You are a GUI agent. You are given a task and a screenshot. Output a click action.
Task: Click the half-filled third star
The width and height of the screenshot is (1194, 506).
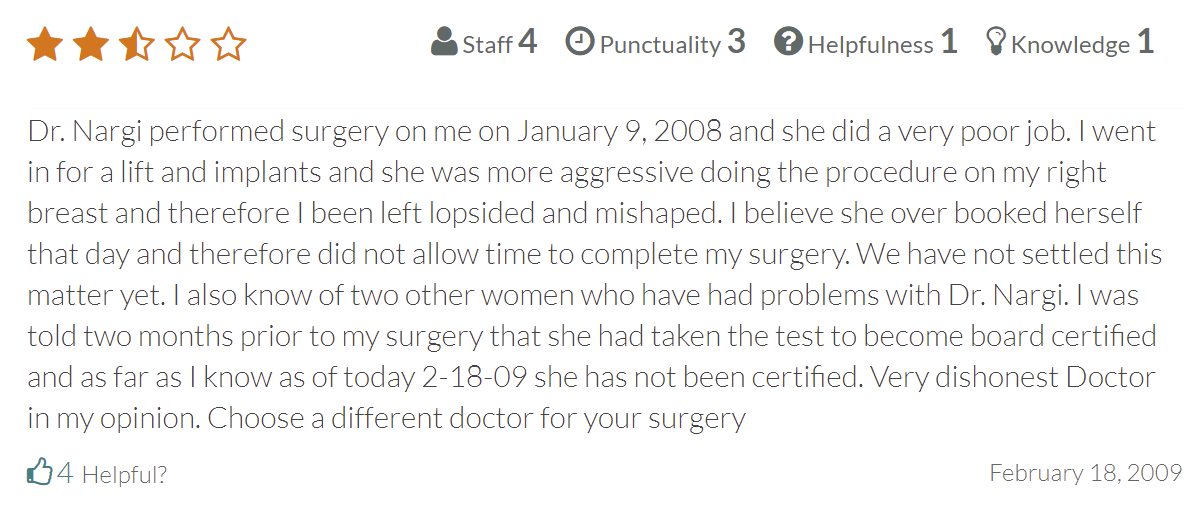point(136,45)
